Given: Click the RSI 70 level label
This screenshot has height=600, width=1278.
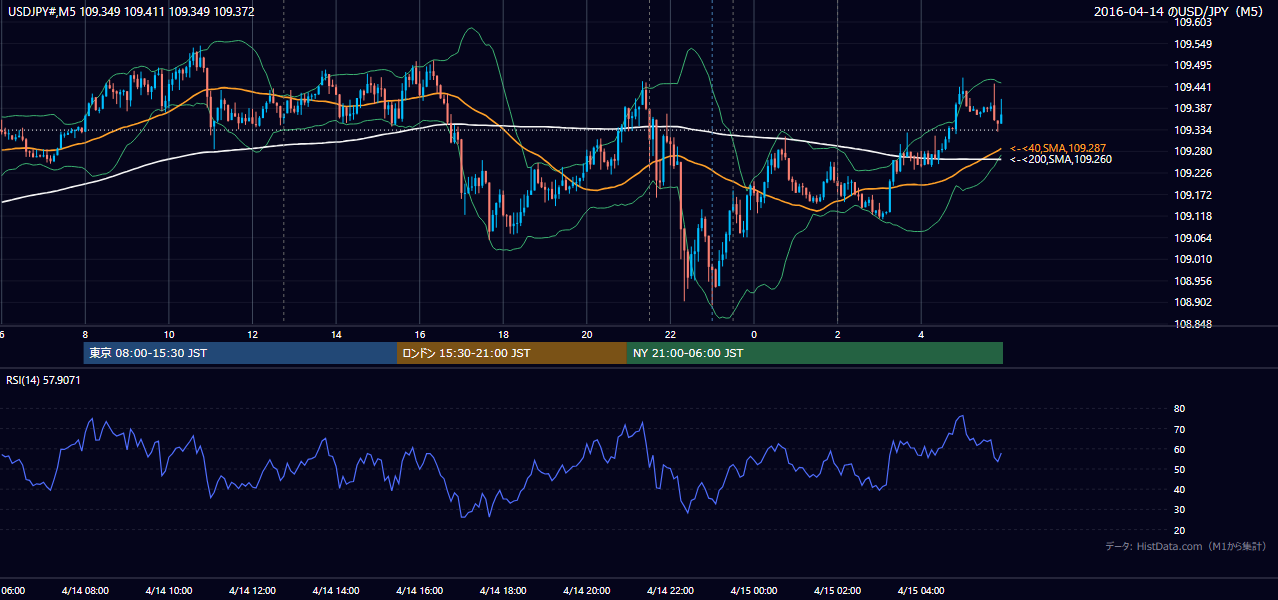Looking at the screenshot, I should pos(1179,429).
